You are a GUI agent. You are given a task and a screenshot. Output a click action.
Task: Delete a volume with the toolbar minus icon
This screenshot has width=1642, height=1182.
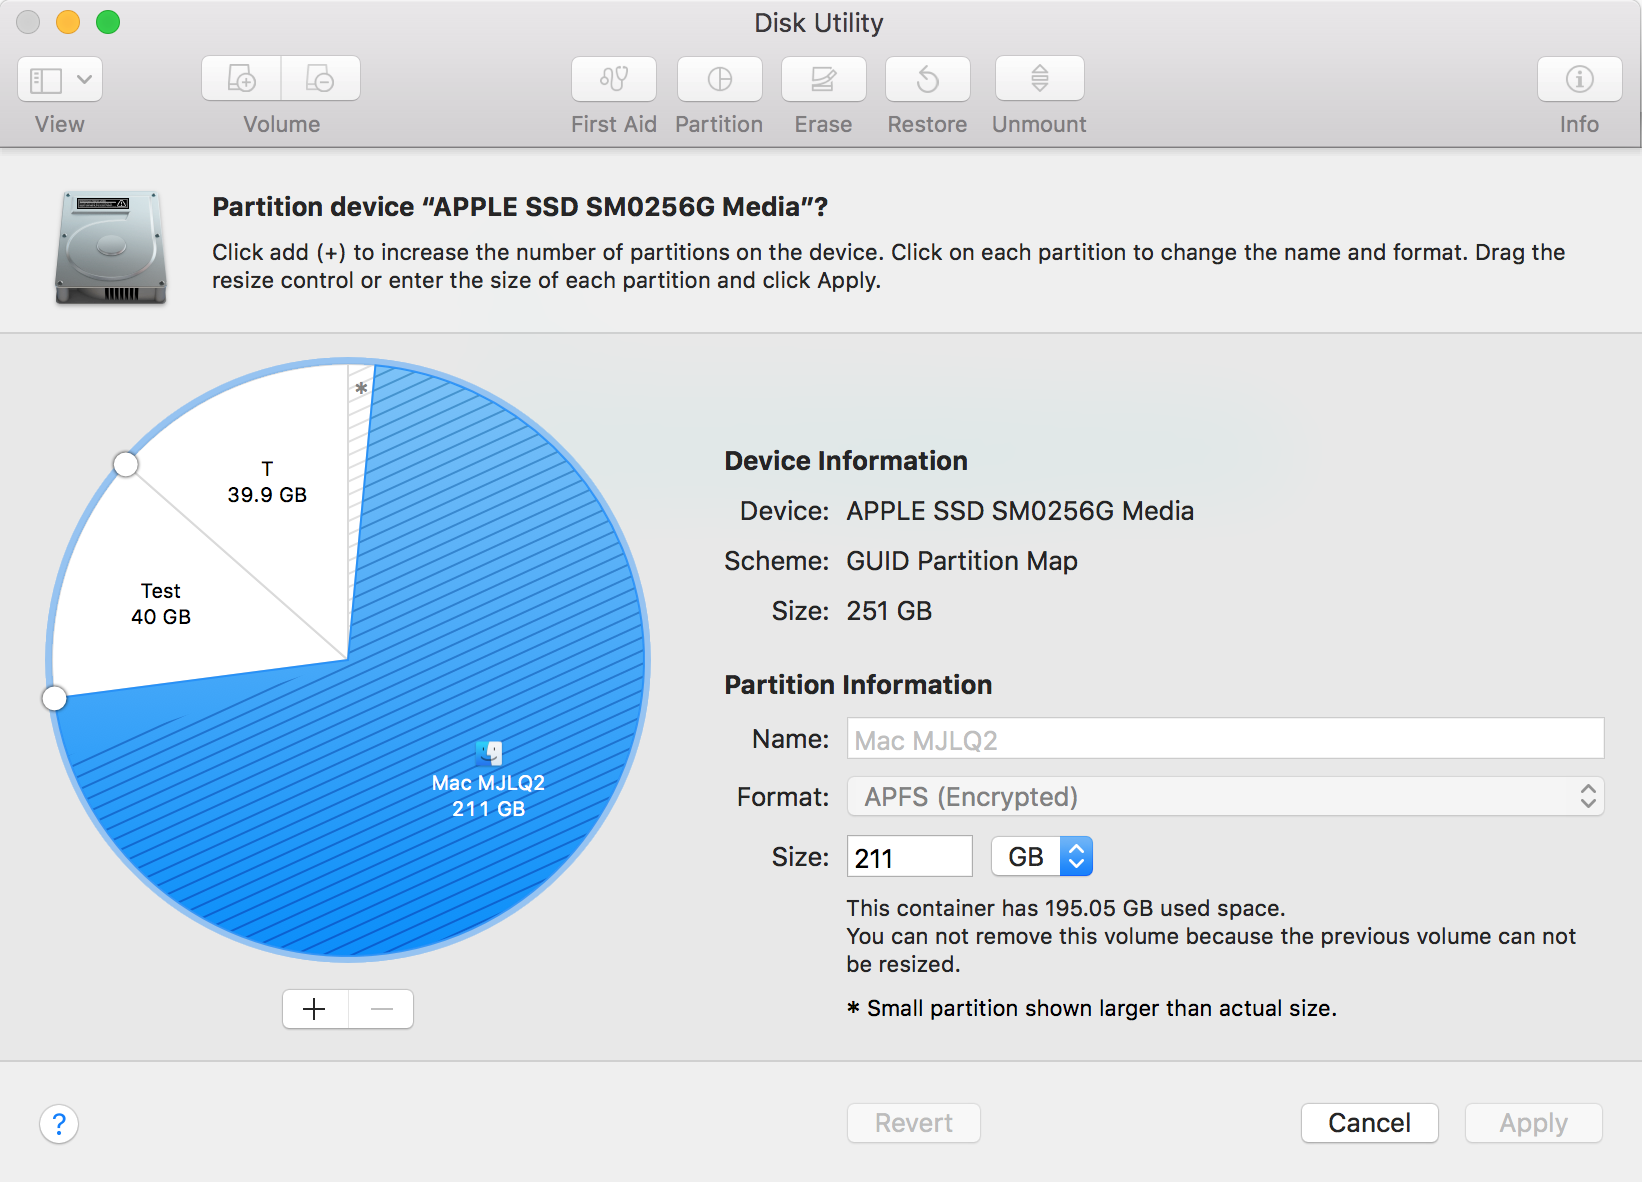coord(320,79)
